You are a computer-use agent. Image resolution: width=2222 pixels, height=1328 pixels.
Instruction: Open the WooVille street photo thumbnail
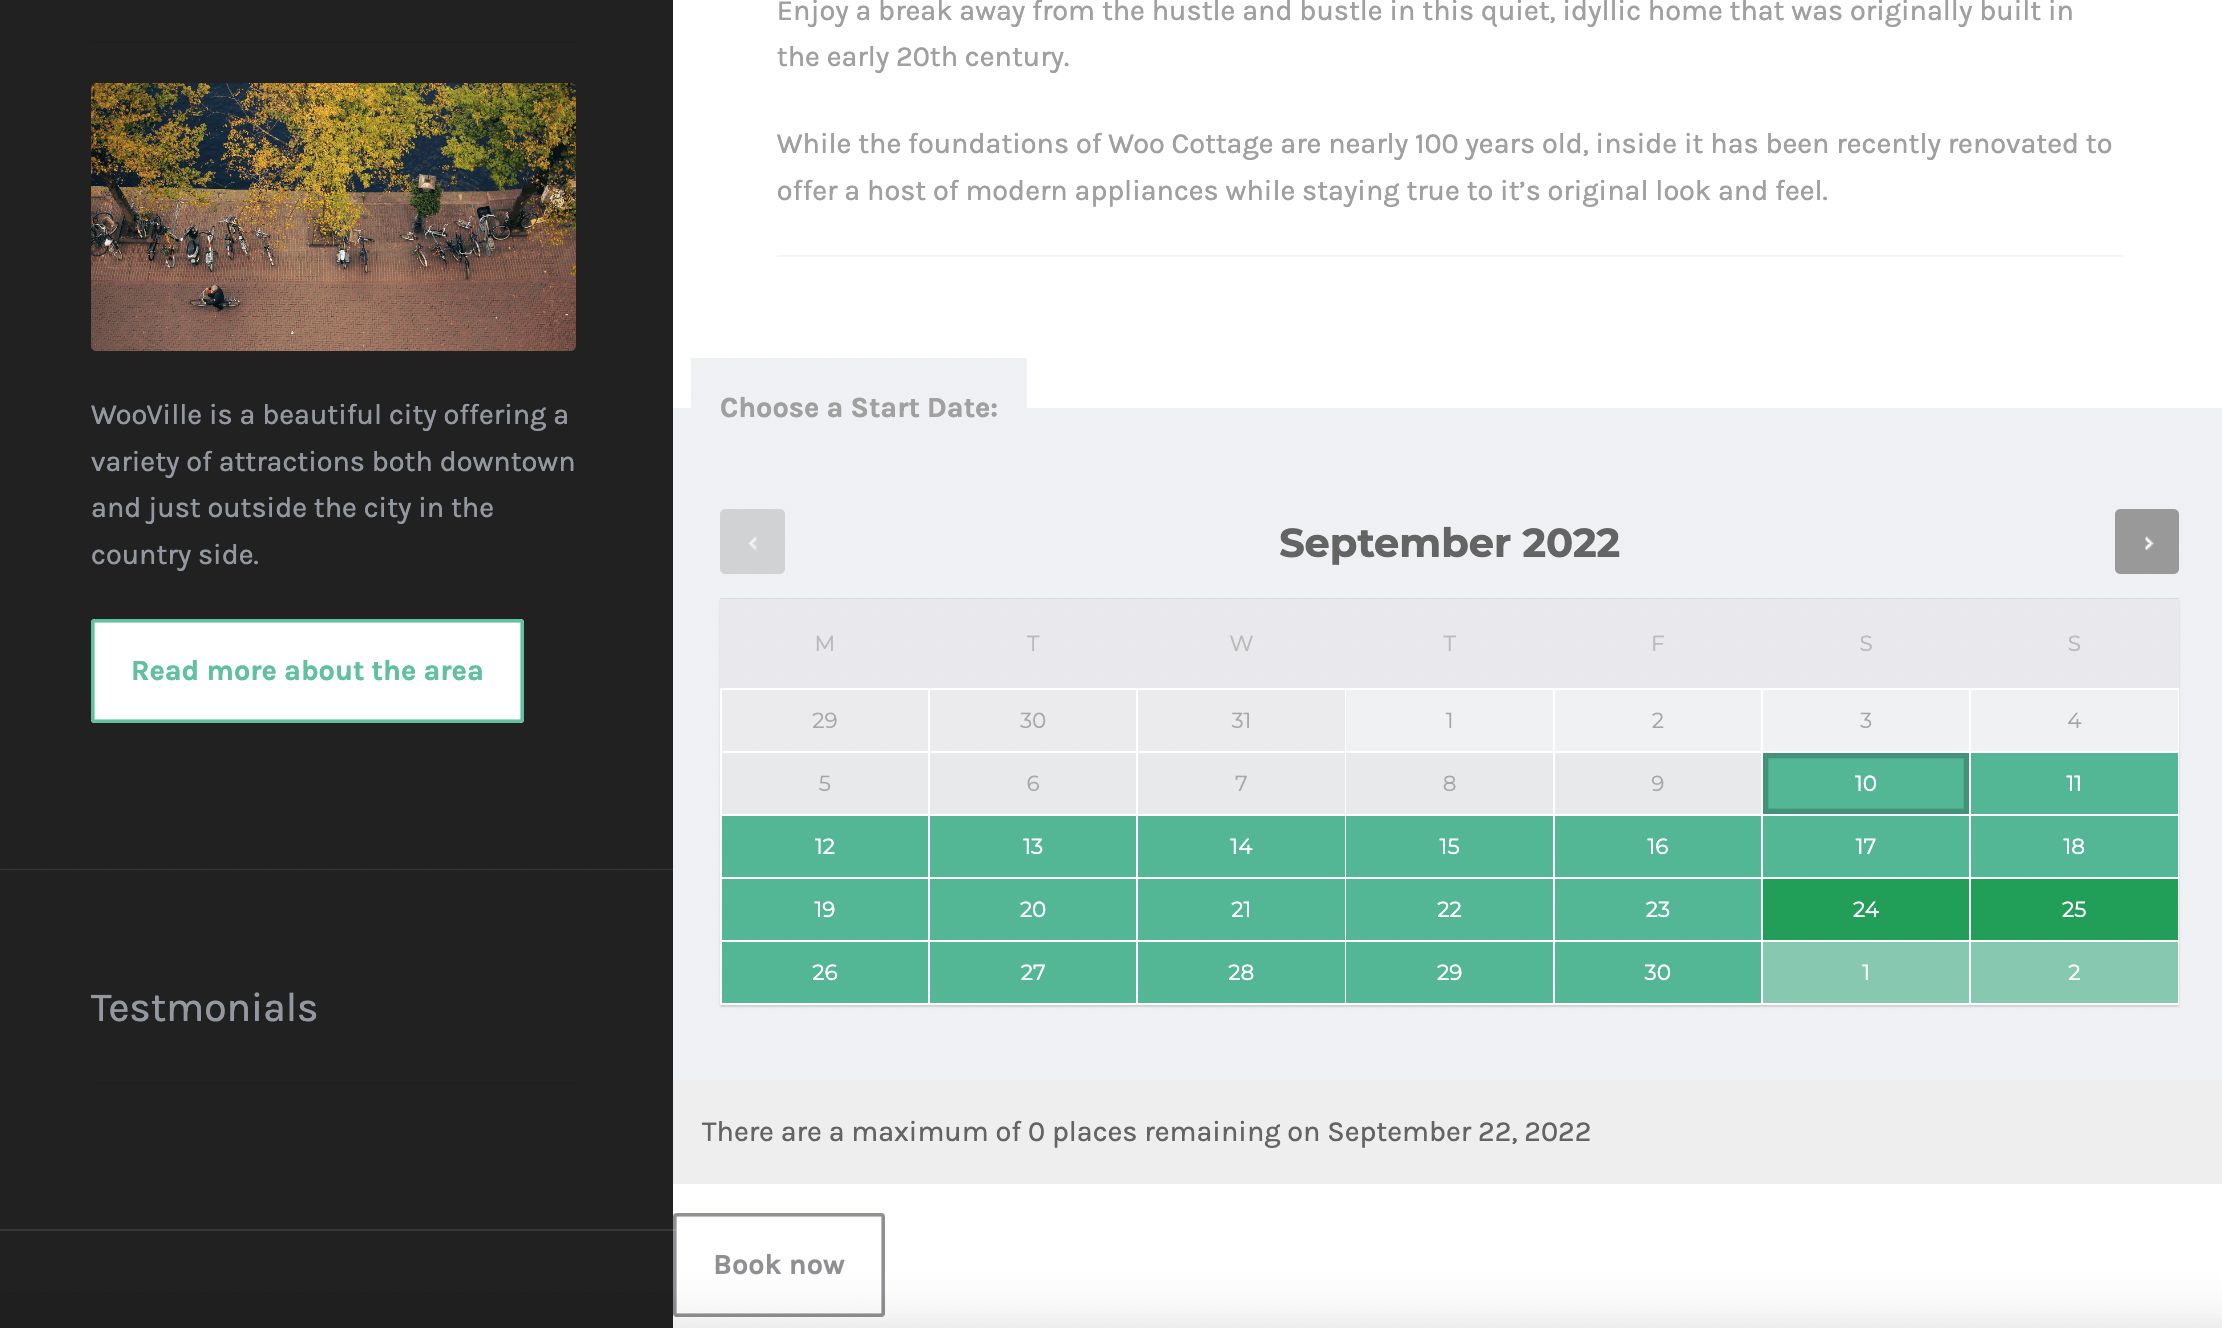tap(333, 217)
